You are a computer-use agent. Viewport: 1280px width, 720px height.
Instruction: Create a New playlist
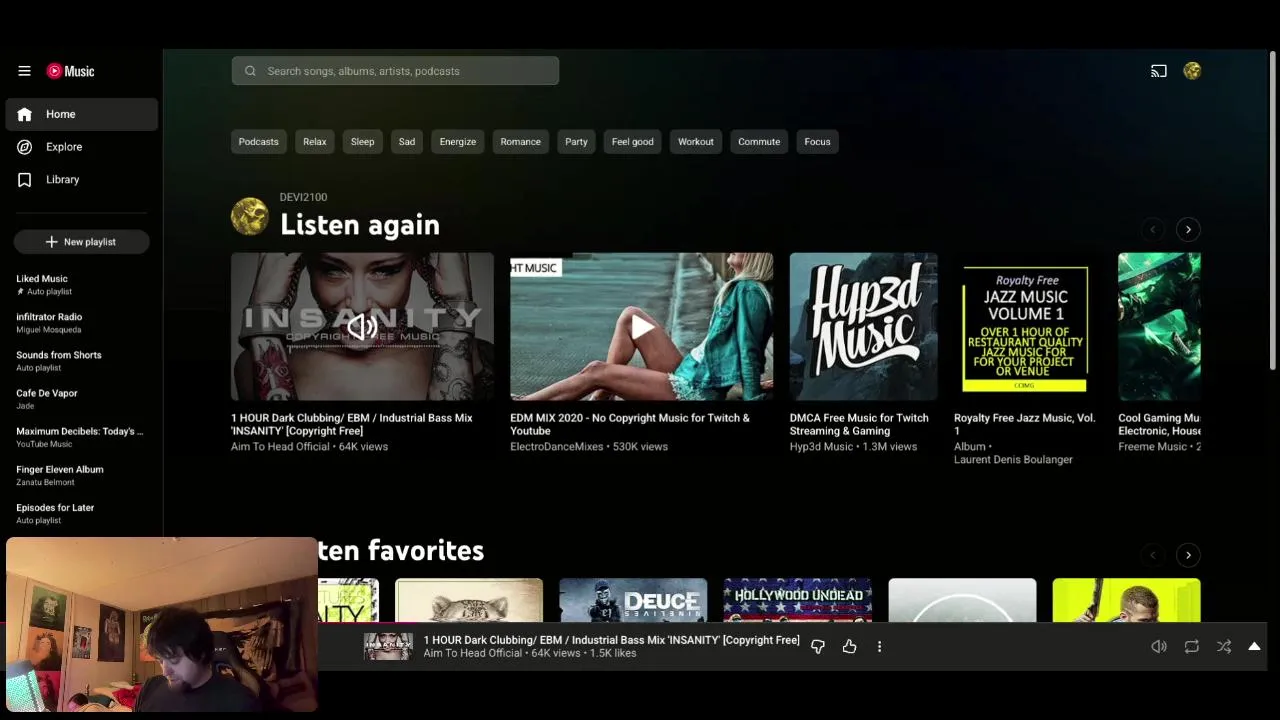click(x=81, y=242)
